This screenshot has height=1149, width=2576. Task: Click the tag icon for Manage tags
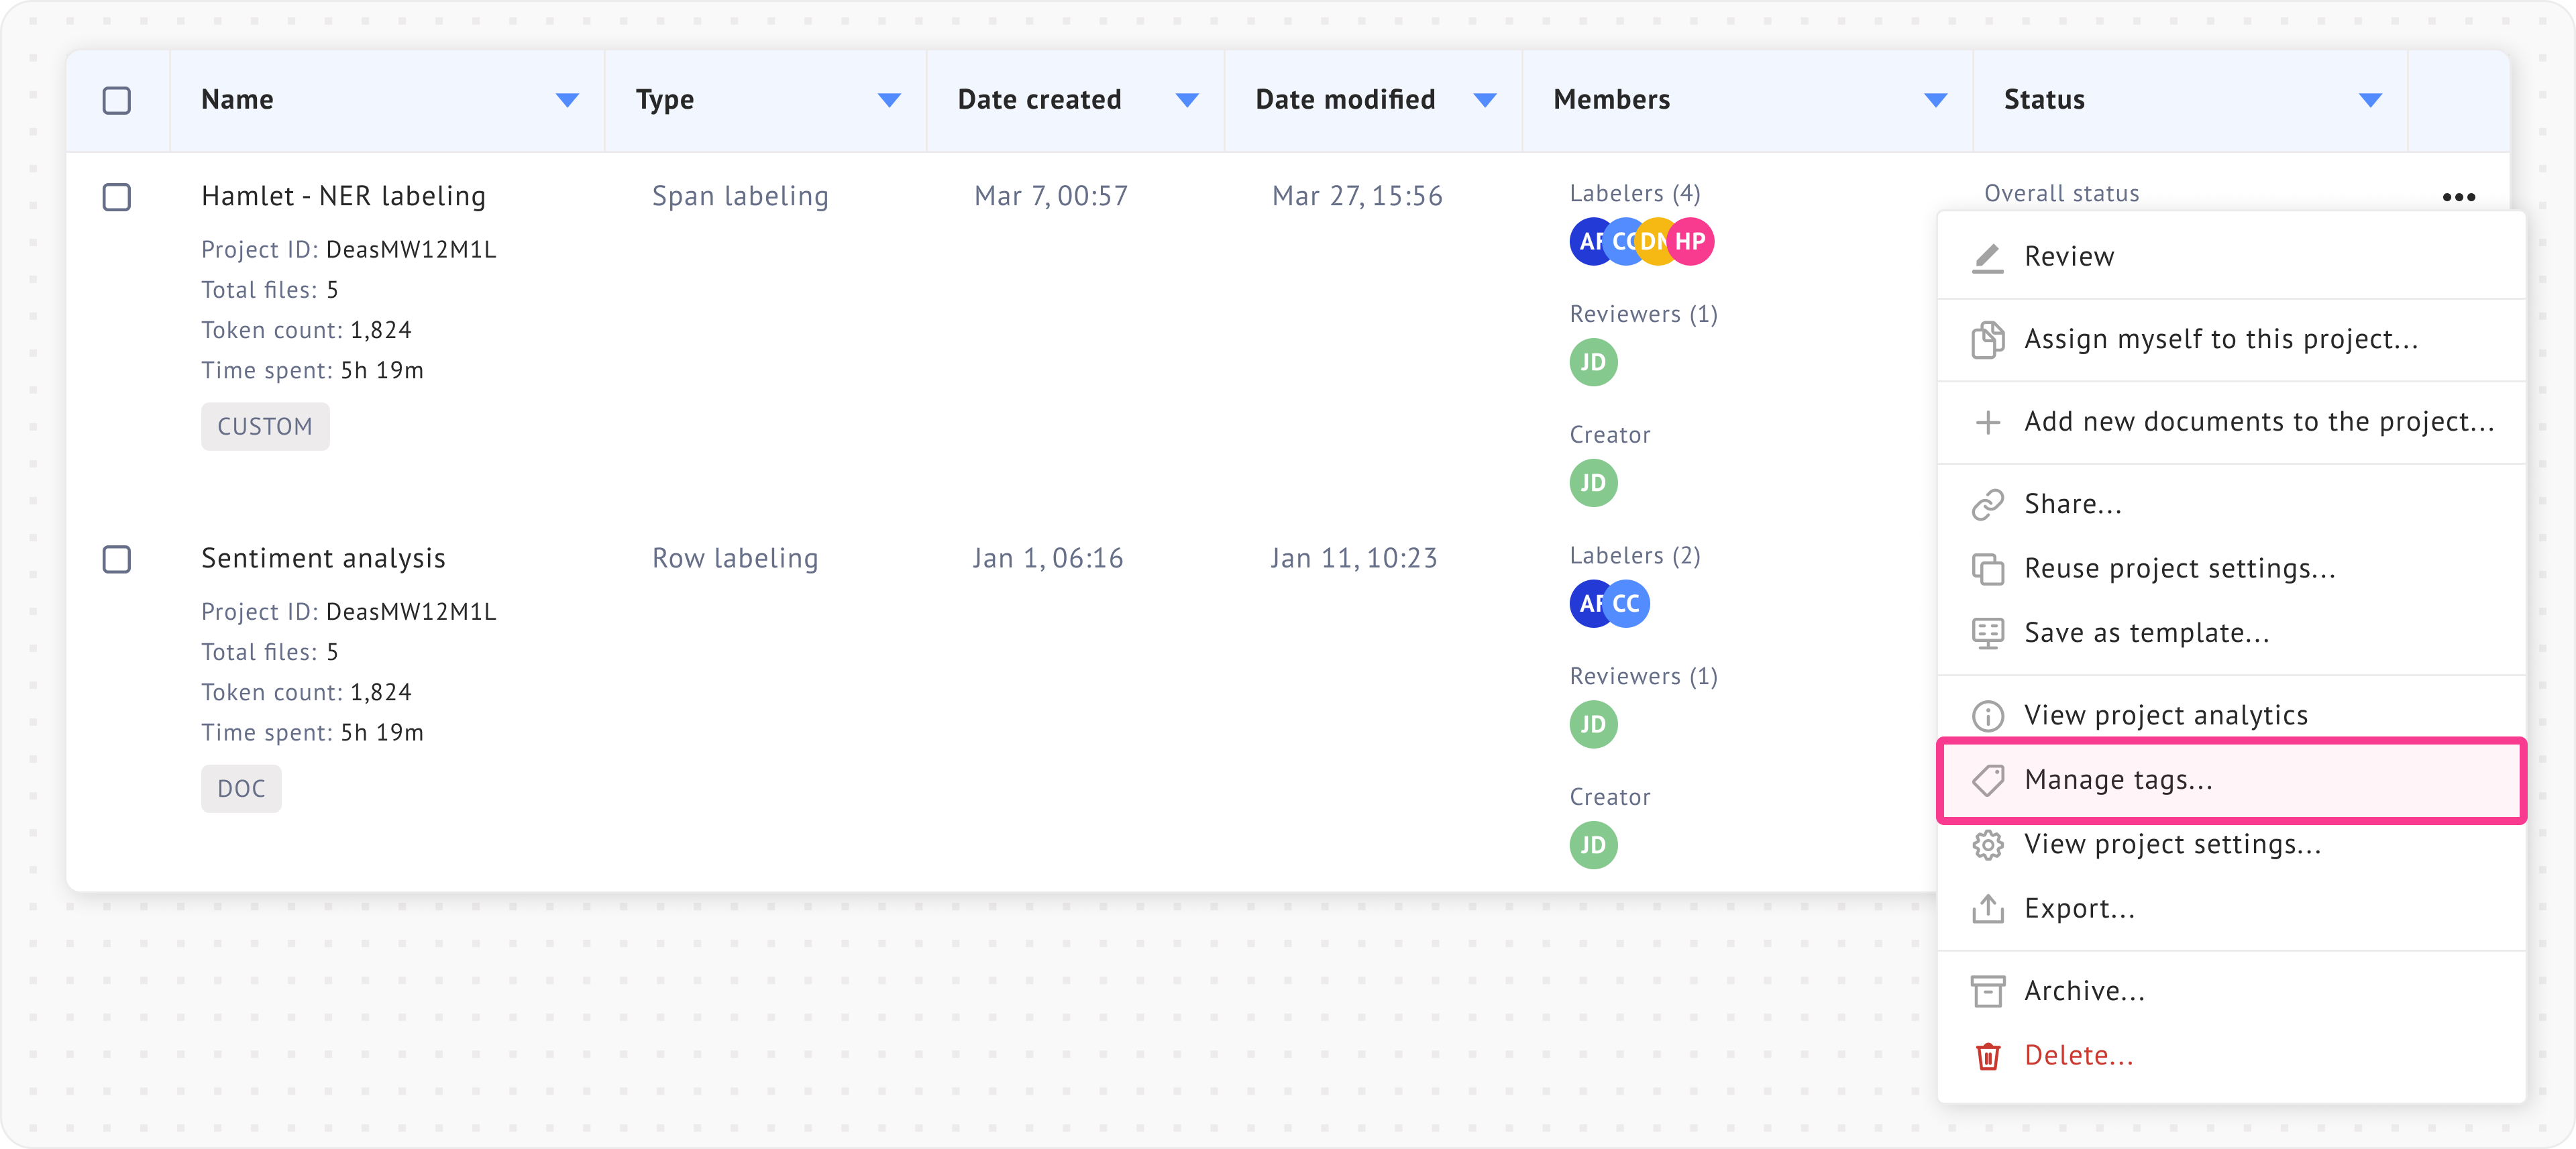click(1987, 780)
